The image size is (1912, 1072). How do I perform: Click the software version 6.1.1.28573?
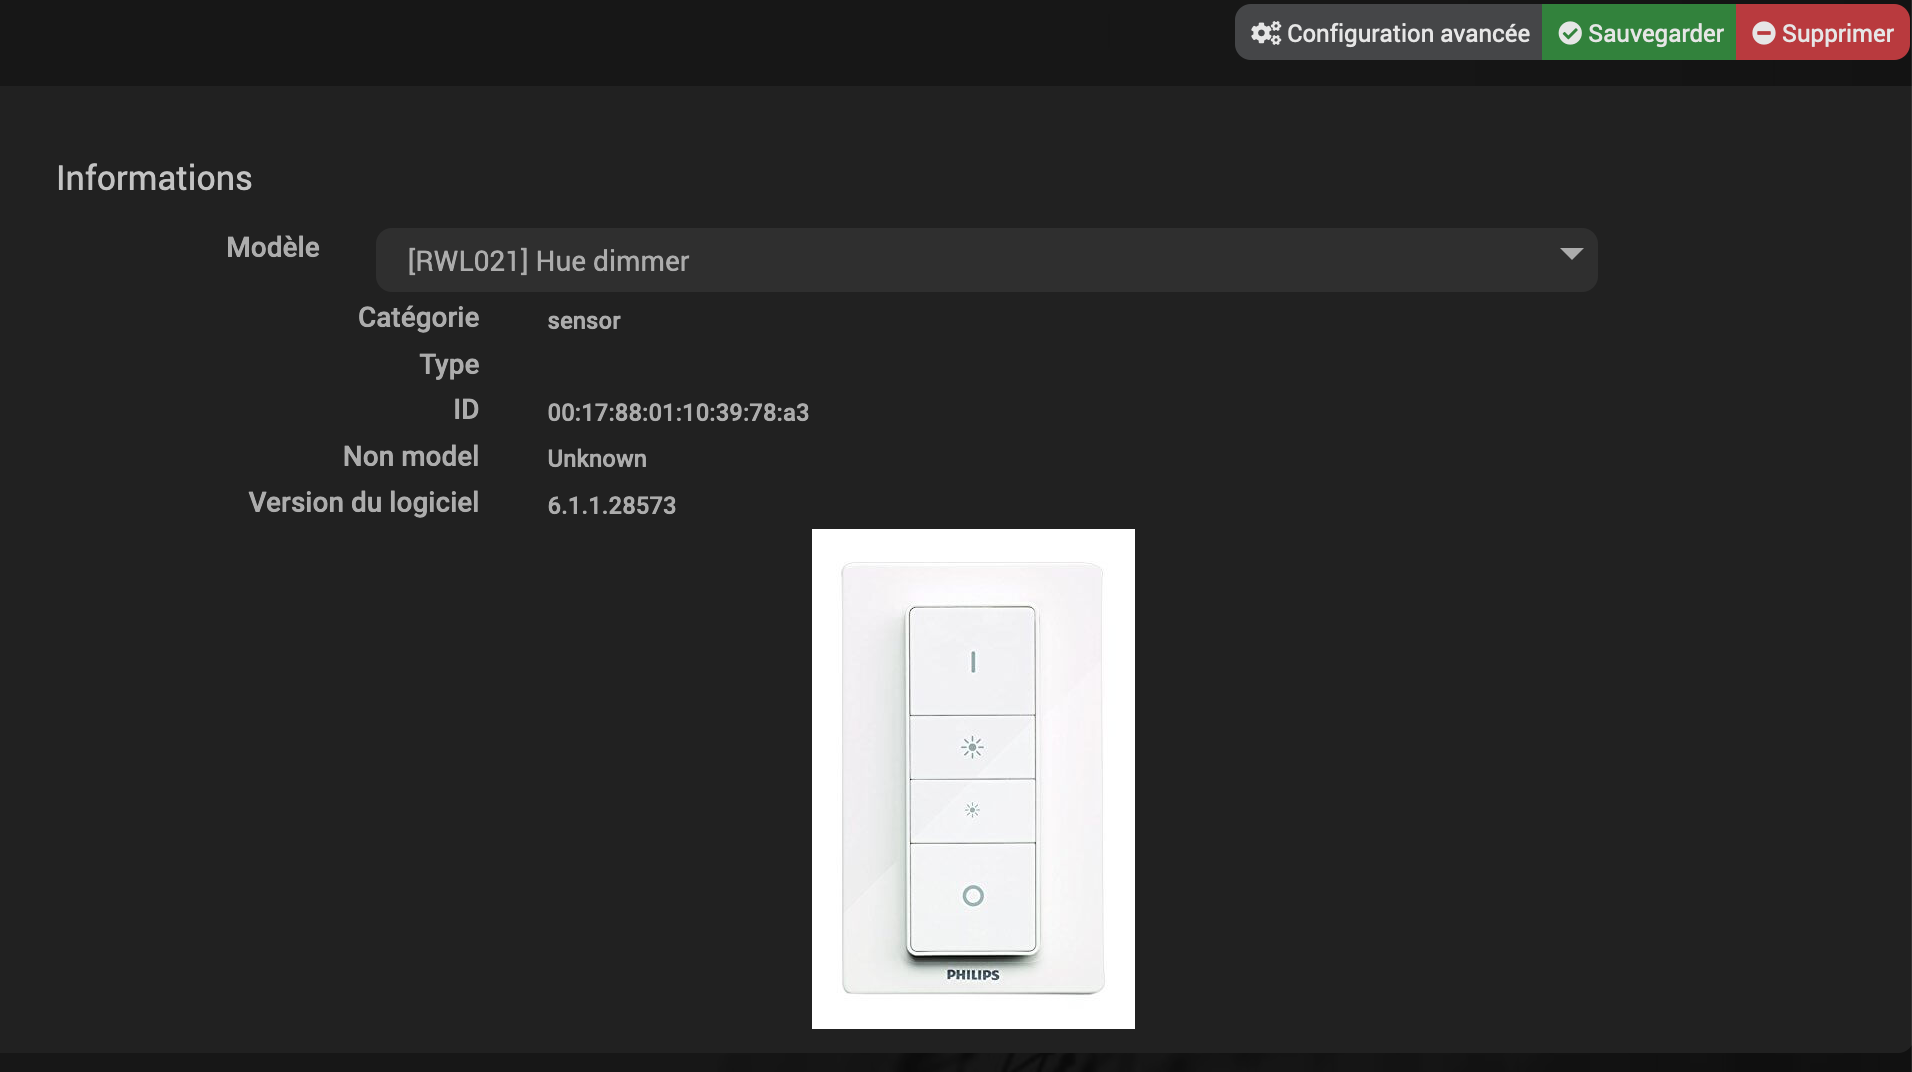coord(612,505)
